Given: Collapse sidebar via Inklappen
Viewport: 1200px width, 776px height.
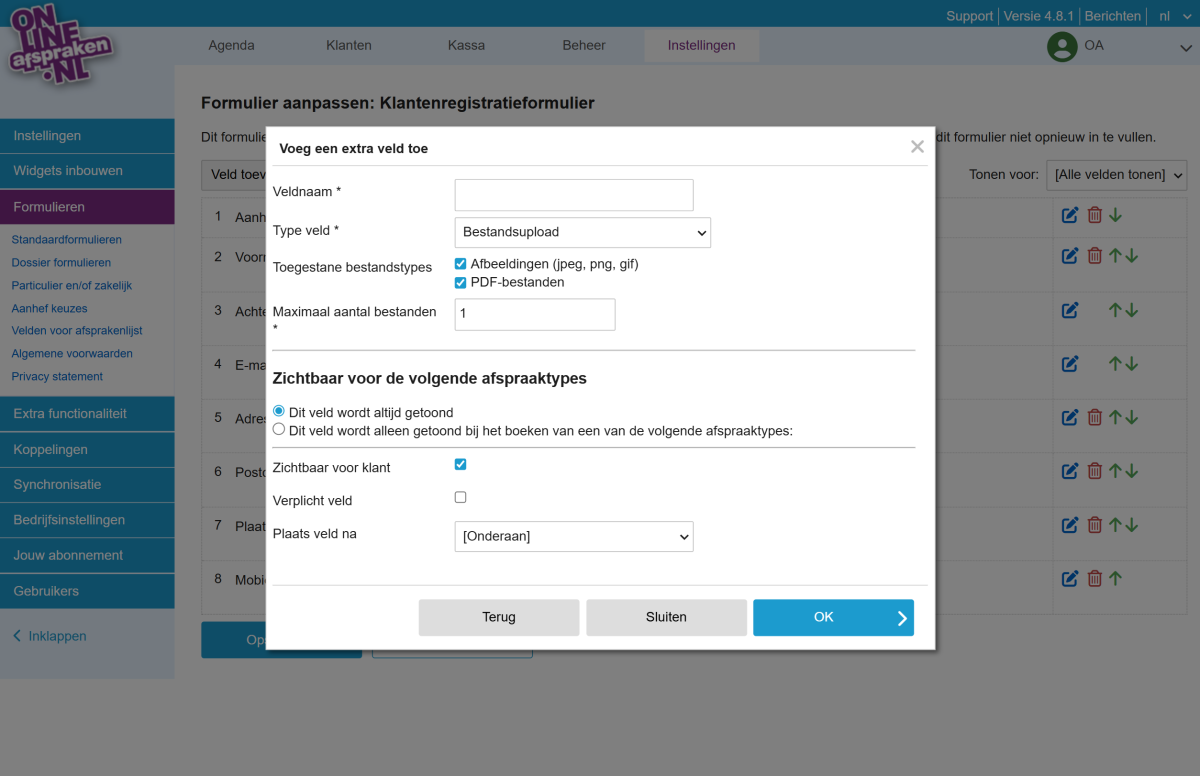Looking at the screenshot, I should click(x=50, y=636).
